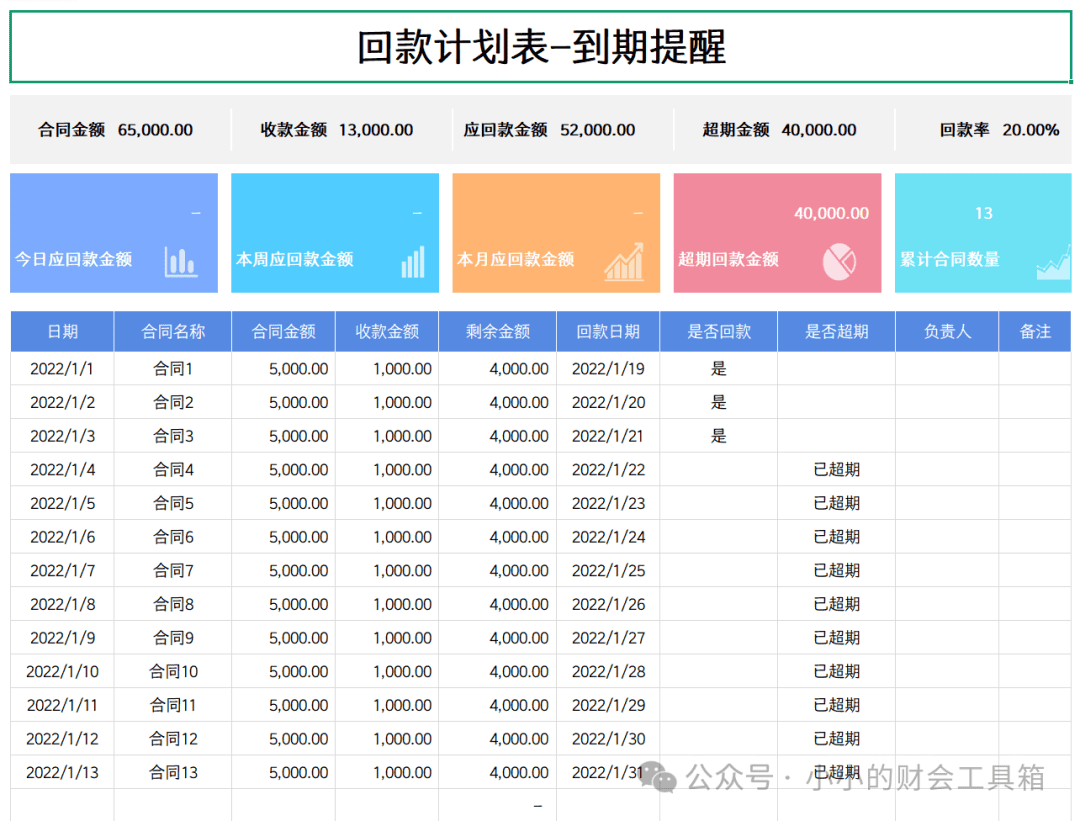Click the growth arrow chart icon on 本月应回款金额 card

click(624, 262)
